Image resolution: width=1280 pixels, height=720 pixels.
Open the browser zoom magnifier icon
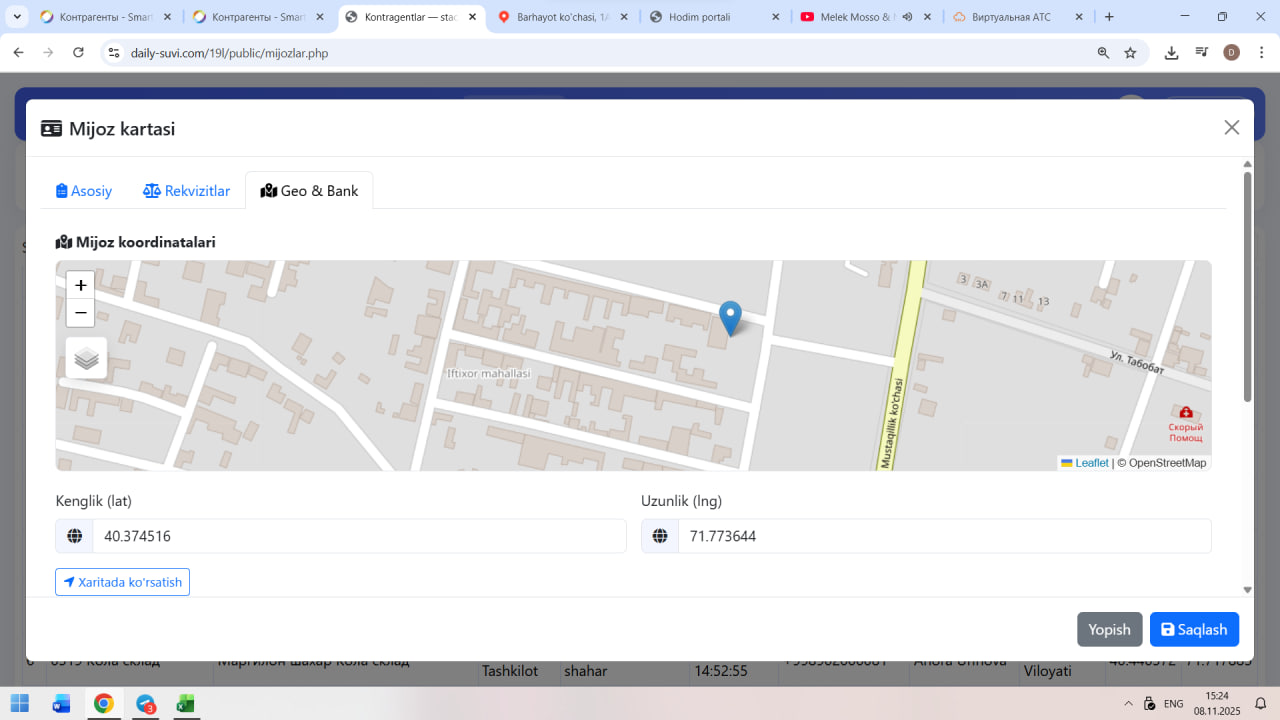pos(1103,53)
